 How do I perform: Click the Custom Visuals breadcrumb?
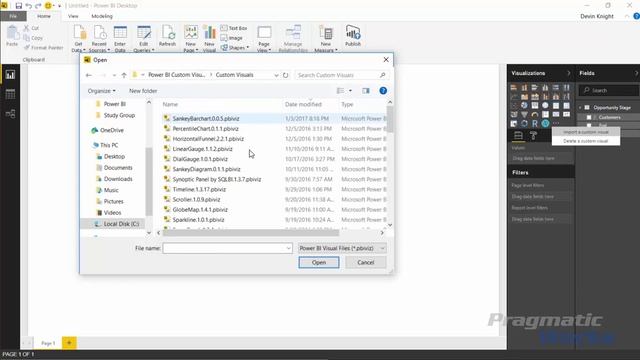coord(234,75)
